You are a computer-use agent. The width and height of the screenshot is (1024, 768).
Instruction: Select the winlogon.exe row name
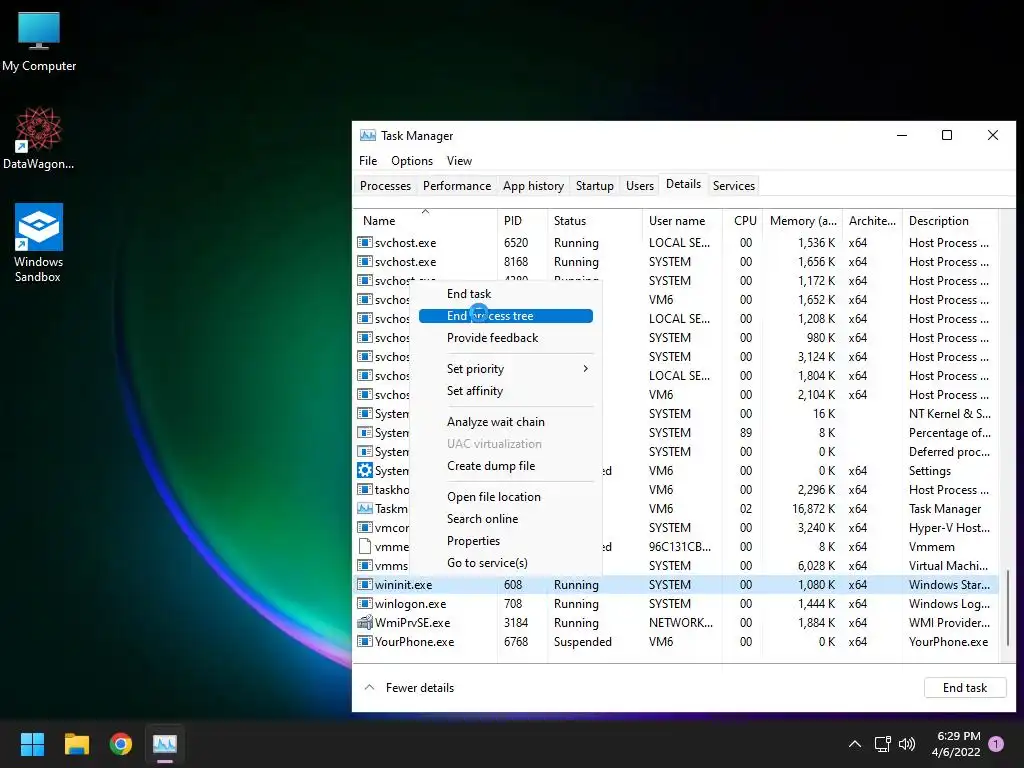[x=411, y=603]
